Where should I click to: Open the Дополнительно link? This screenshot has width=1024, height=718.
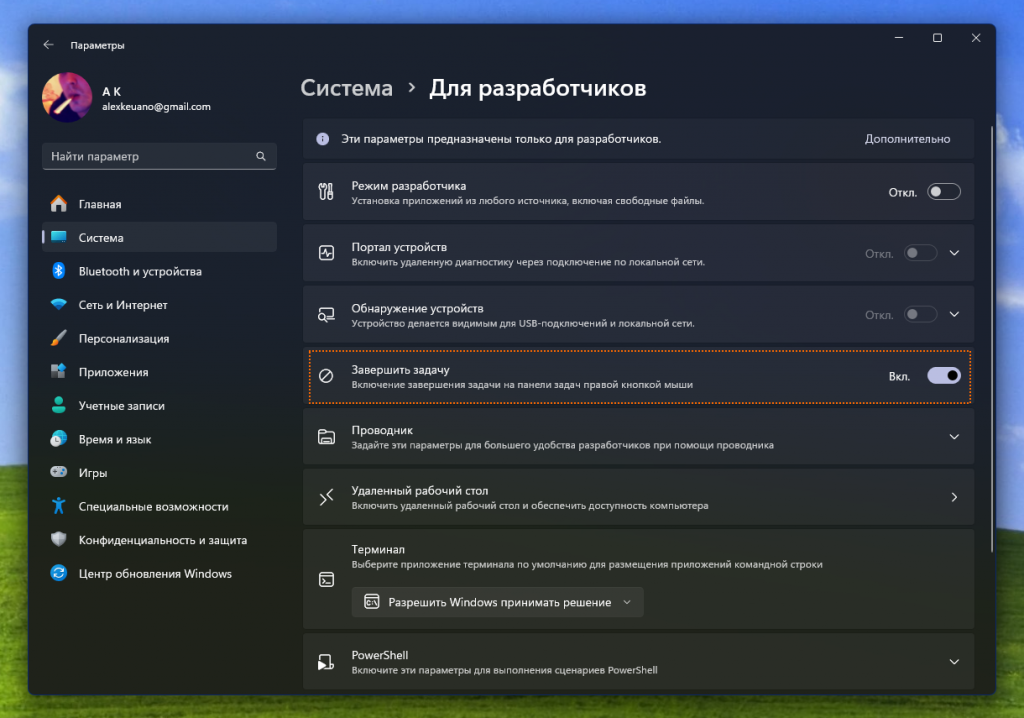tap(907, 139)
